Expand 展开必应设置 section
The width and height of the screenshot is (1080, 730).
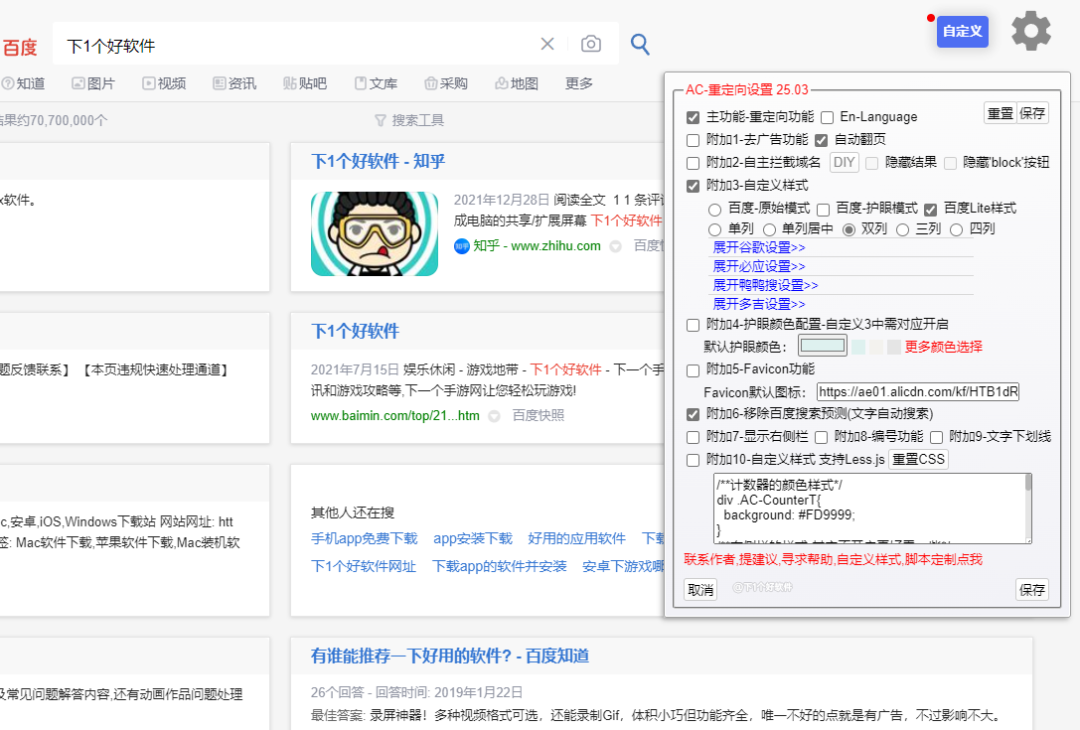758,266
